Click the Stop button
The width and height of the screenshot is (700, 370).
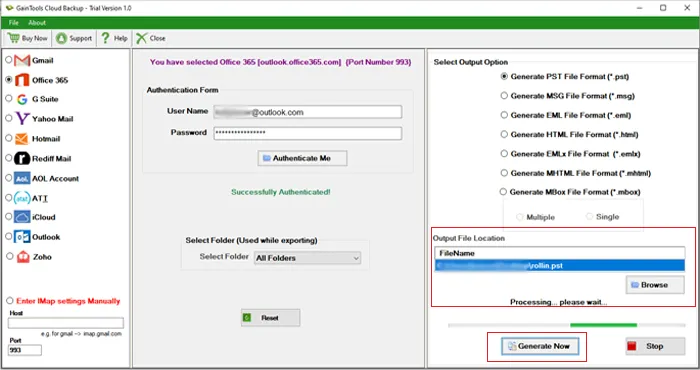coord(655,346)
